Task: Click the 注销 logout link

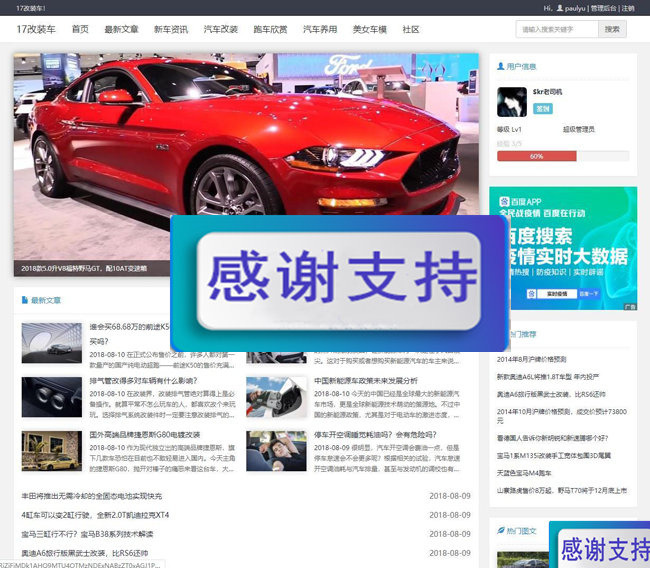Action: tap(628, 8)
